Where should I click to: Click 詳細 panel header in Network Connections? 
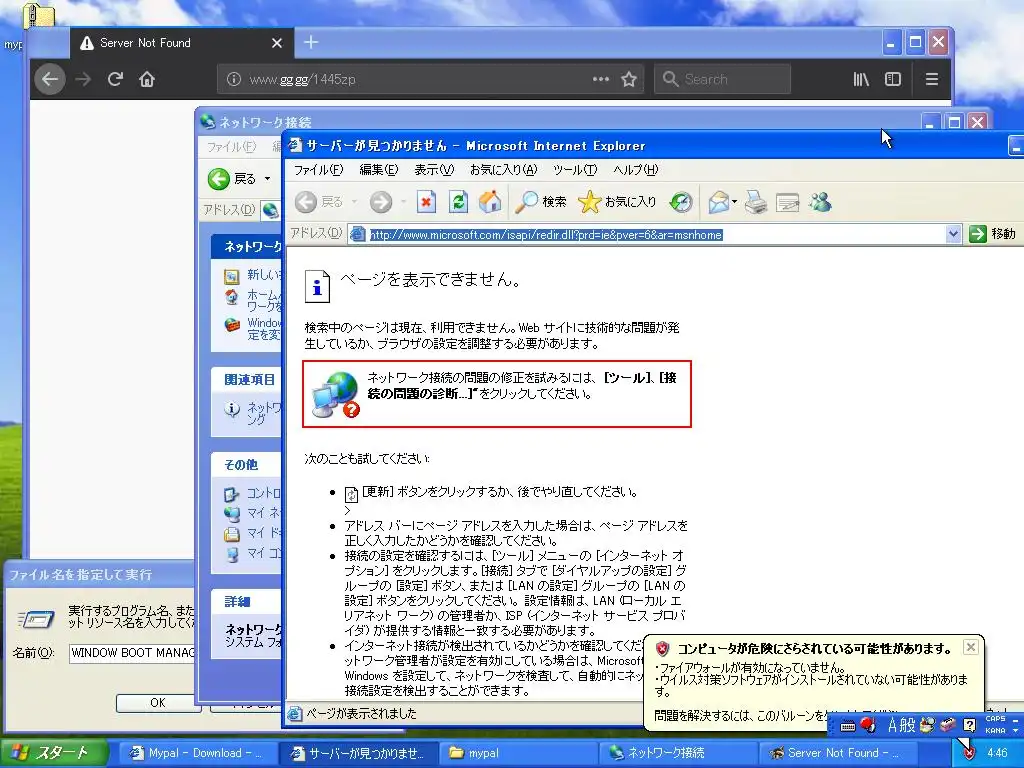[237, 601]
